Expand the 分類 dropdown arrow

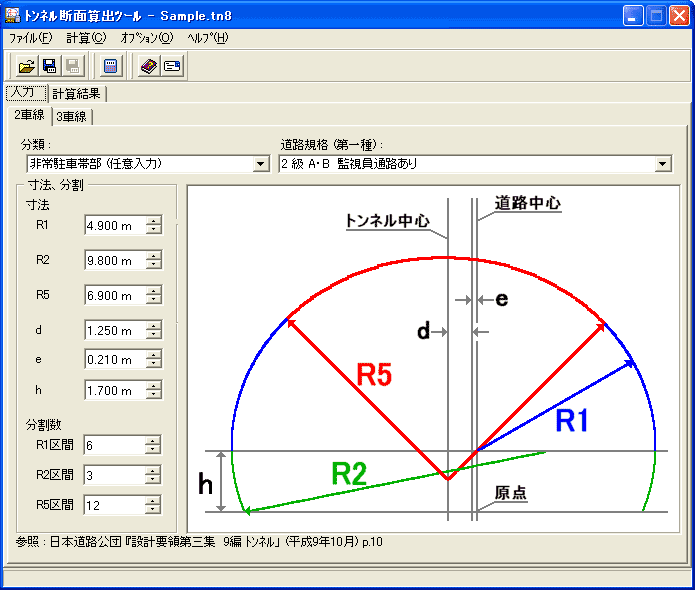[261, 164]
